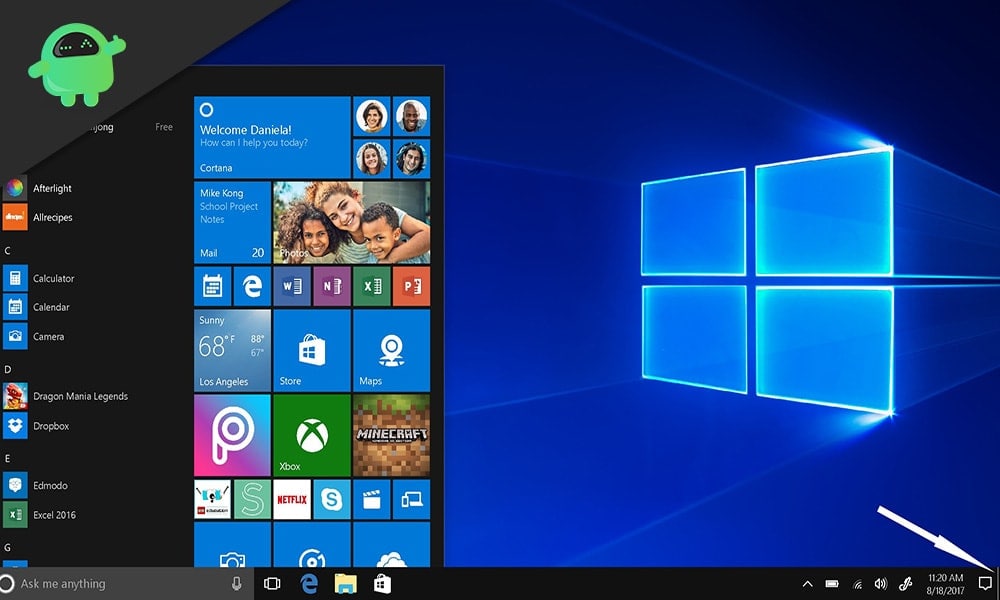Select the bottom-right contact photo tile

point(411,158)
